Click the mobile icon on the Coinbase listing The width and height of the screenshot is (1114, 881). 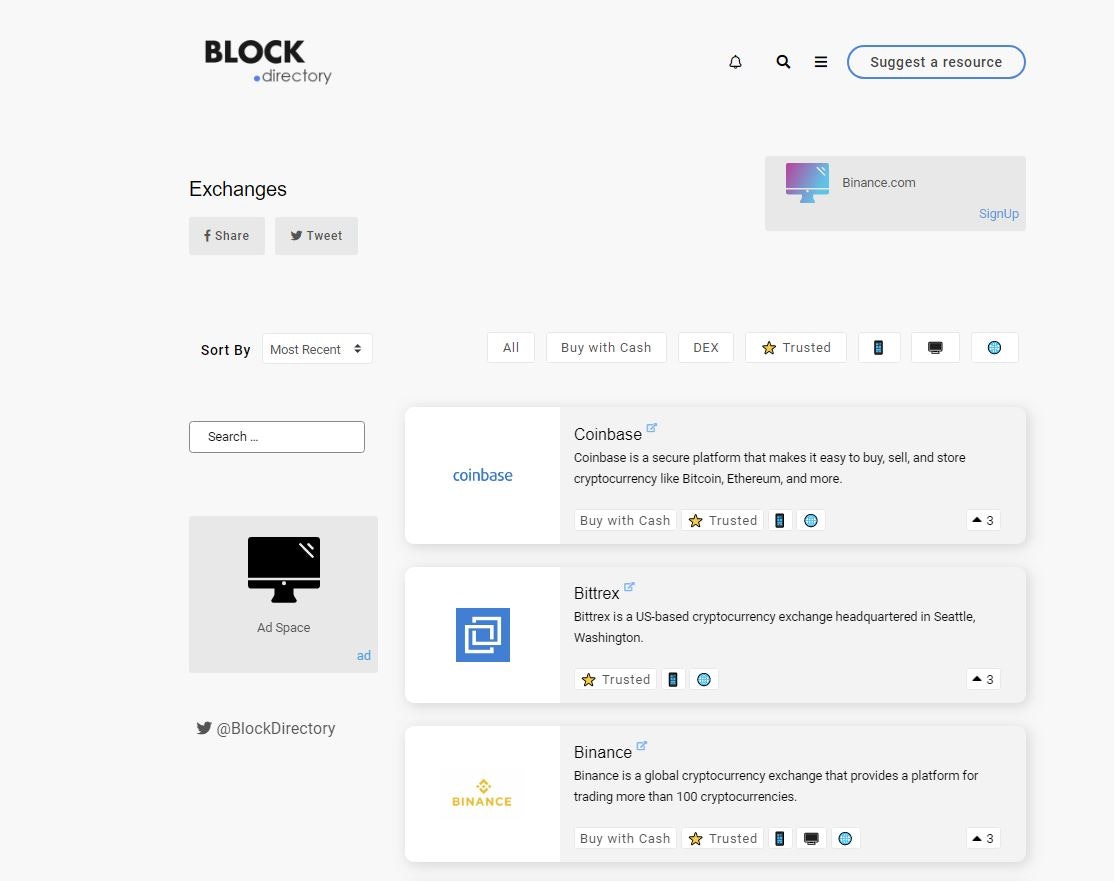pos(780,520)
